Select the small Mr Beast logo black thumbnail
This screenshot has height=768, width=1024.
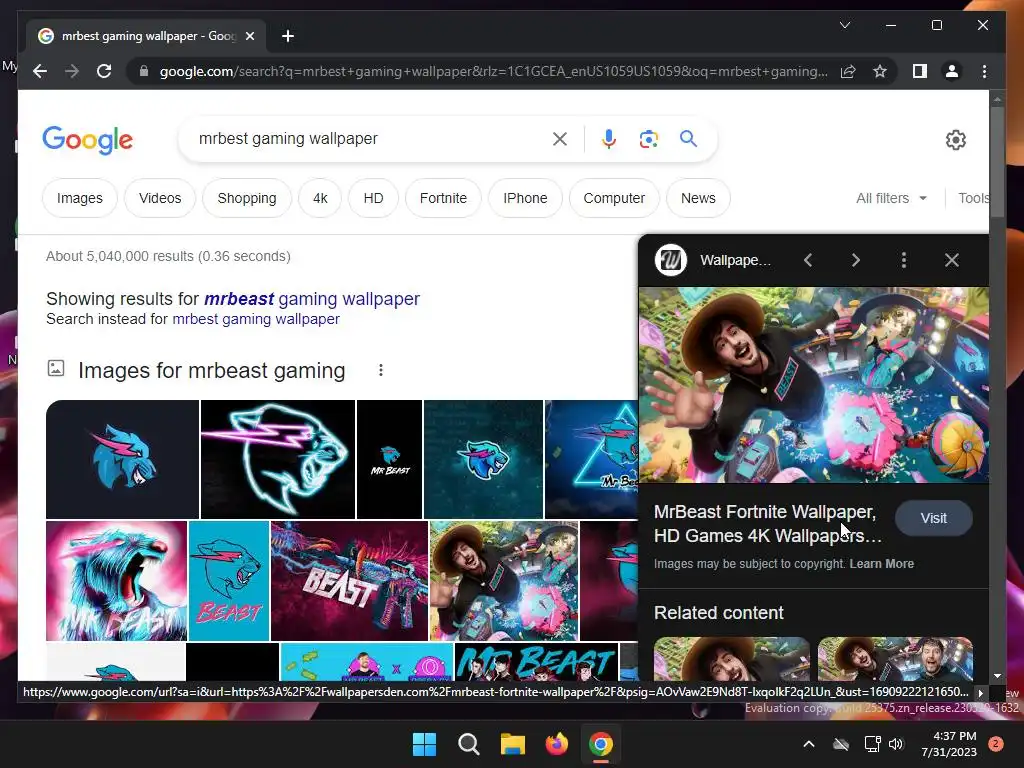(x=389, y=459)
